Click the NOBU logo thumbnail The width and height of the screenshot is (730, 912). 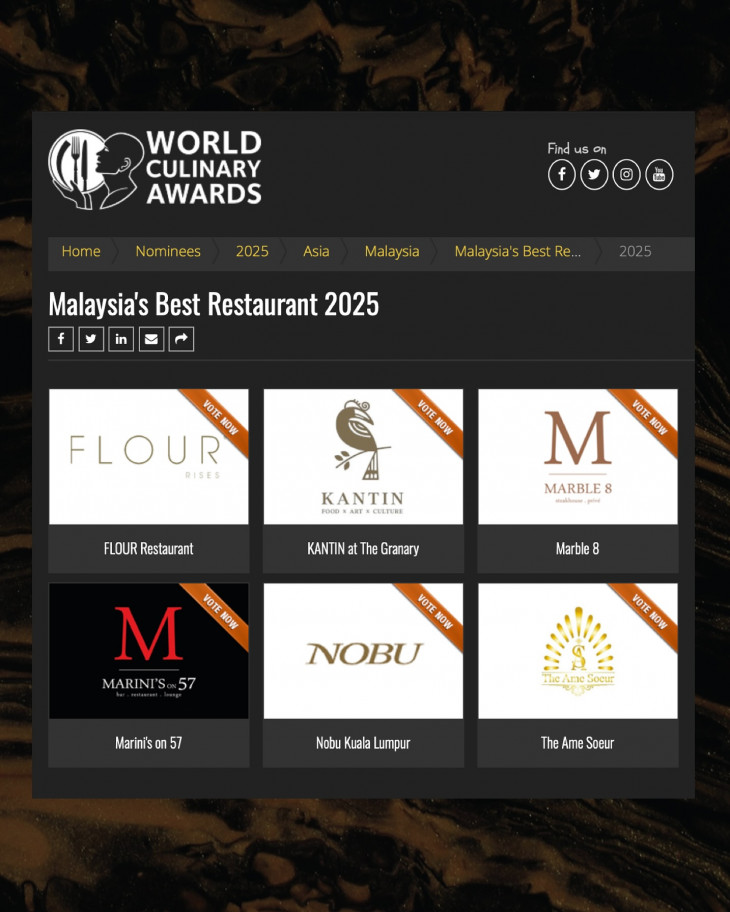[x=364, y=651]
